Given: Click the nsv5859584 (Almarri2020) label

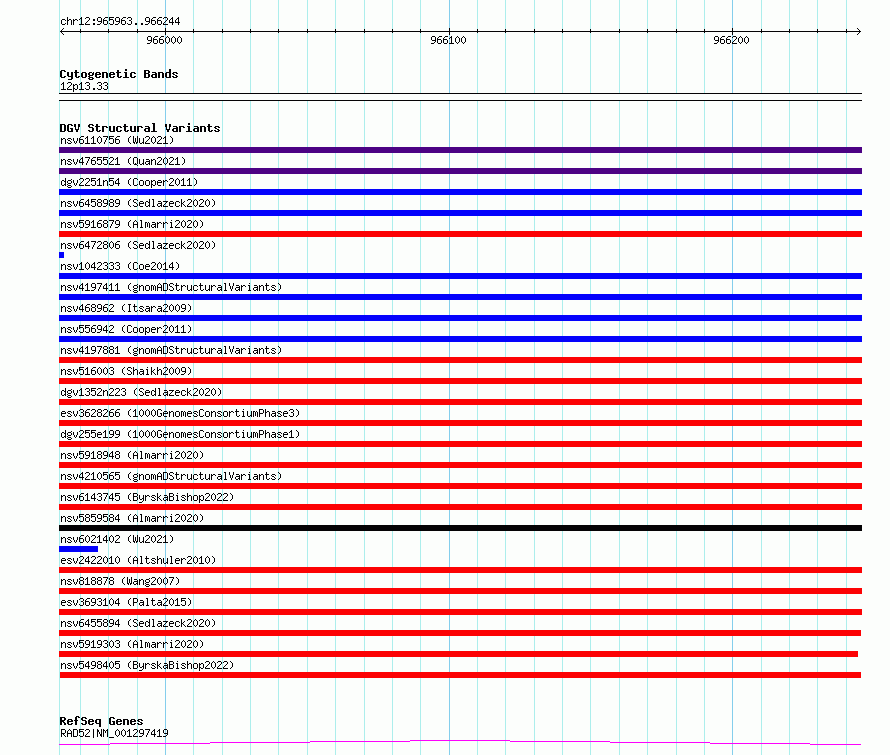Looking at the screenshot, I should tap(132, 518).
